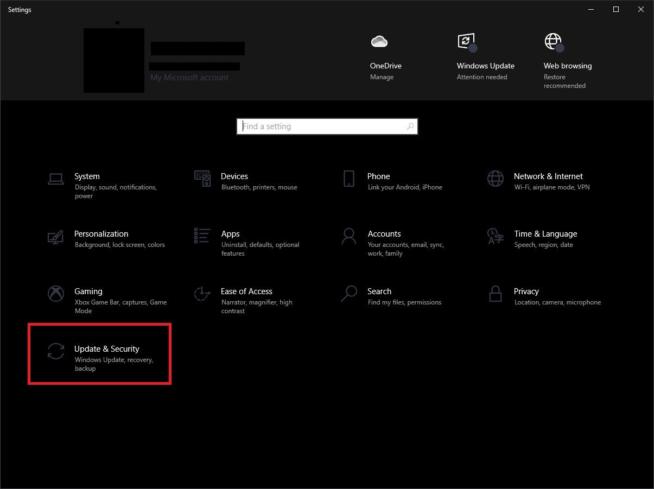Click 'Bluetooth, printers, mouse' description
The image size is (654, 489).
259,187
